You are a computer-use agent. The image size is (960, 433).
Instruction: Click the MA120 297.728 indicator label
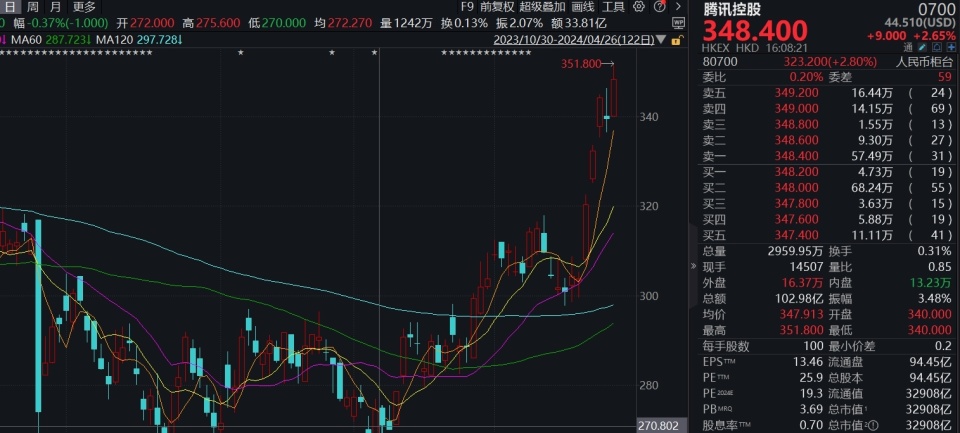click(139, 40)
